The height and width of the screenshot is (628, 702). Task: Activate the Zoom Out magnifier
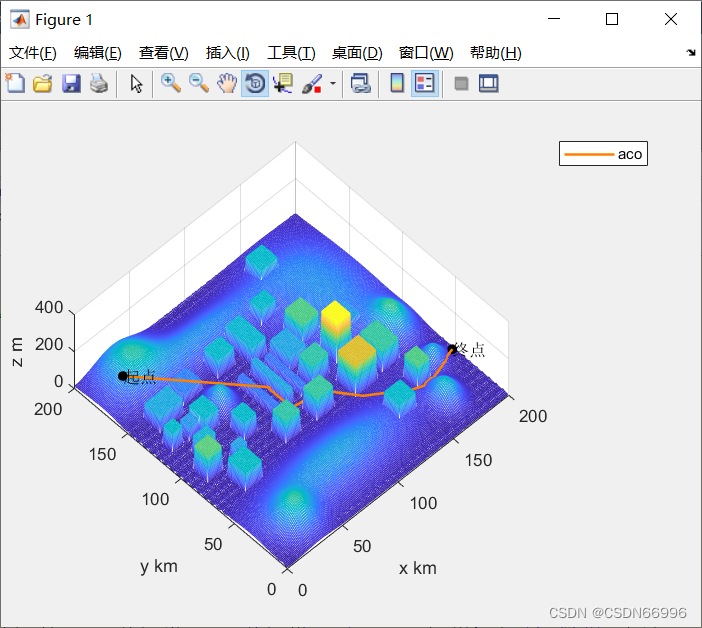coord(199,83)
